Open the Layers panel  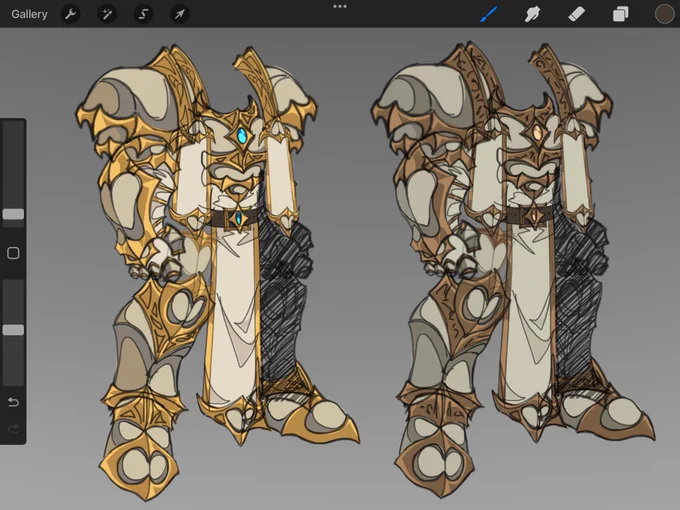click(621, 14)
